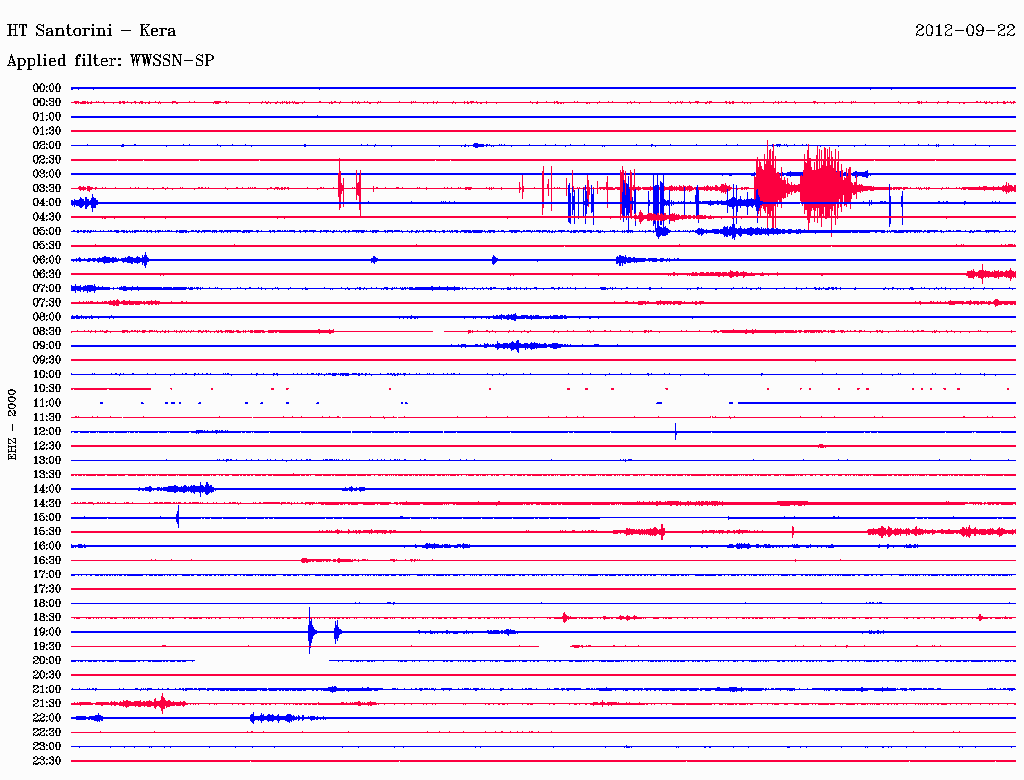Viewport: 1024px width, 780px height.
Task: Click the "04:30" time label
Action: point(47,217)
